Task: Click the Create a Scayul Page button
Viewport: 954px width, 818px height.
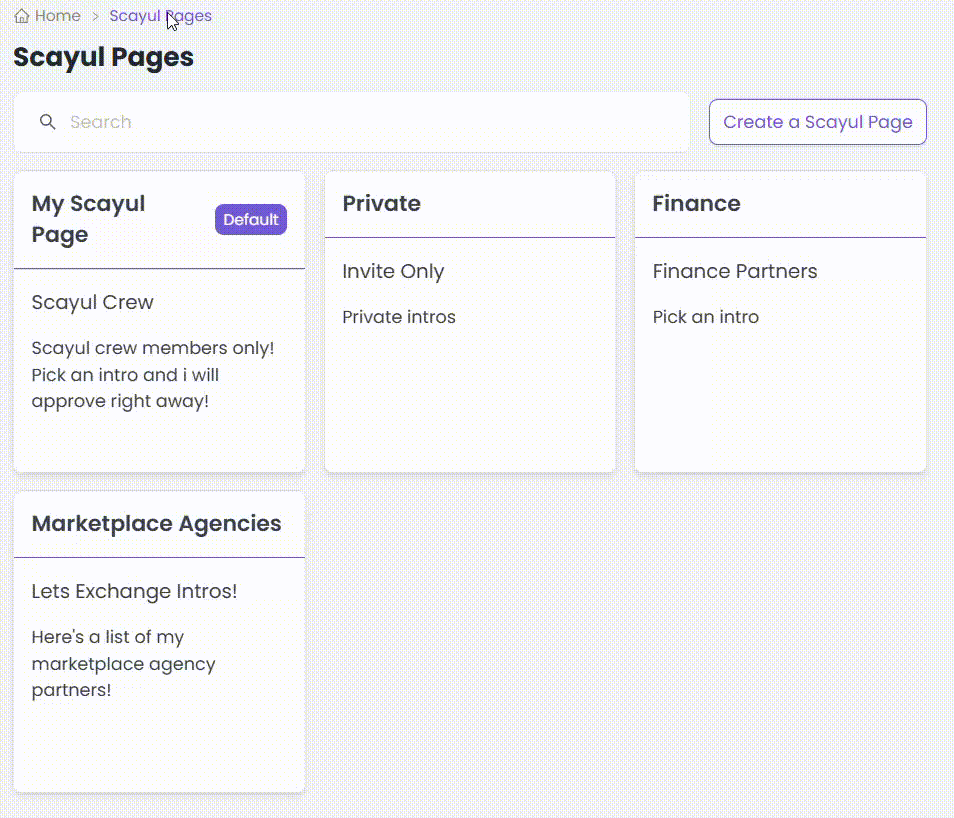Action: tap(817, 121)
